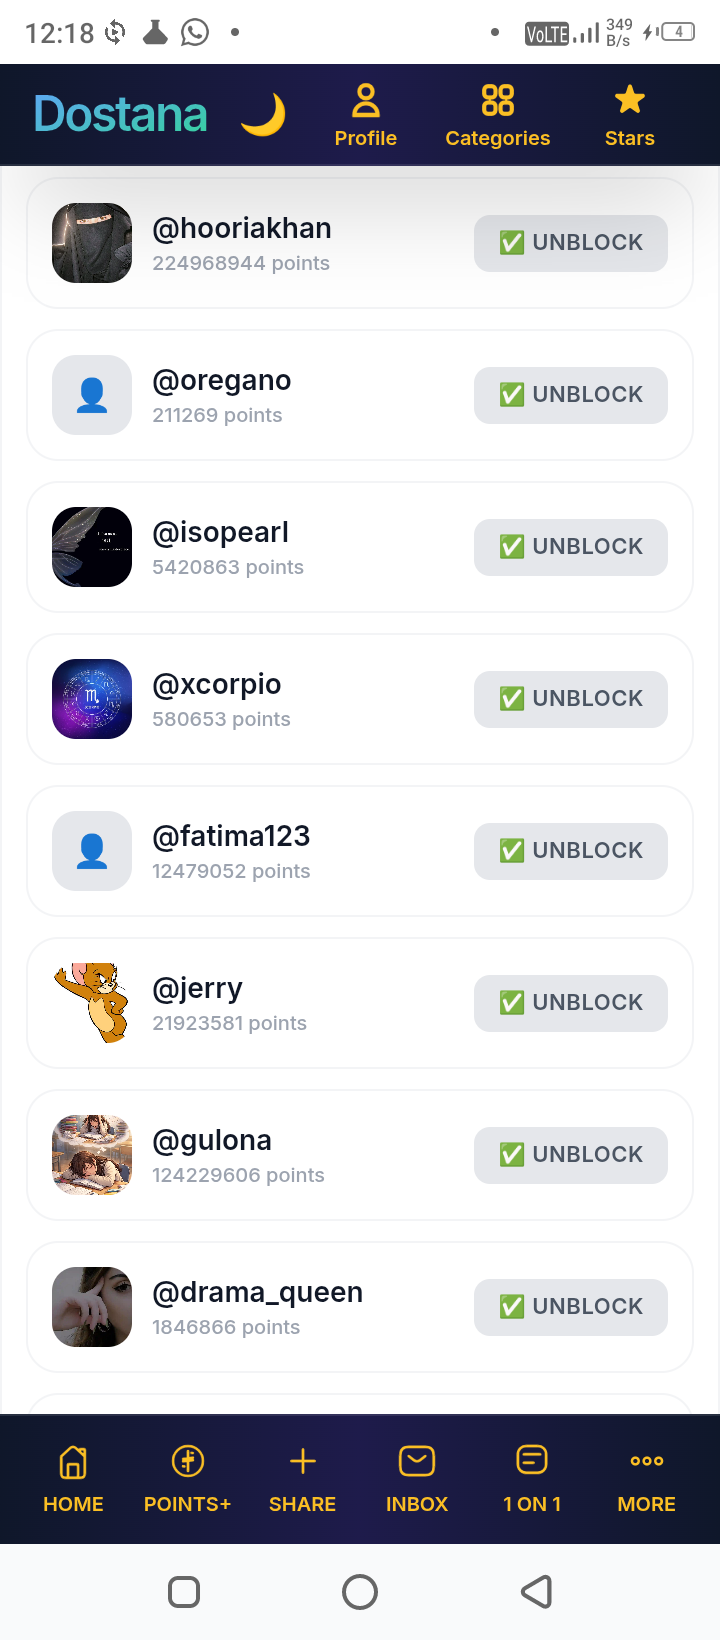Unblock user @isopearl

click(571, 547)
